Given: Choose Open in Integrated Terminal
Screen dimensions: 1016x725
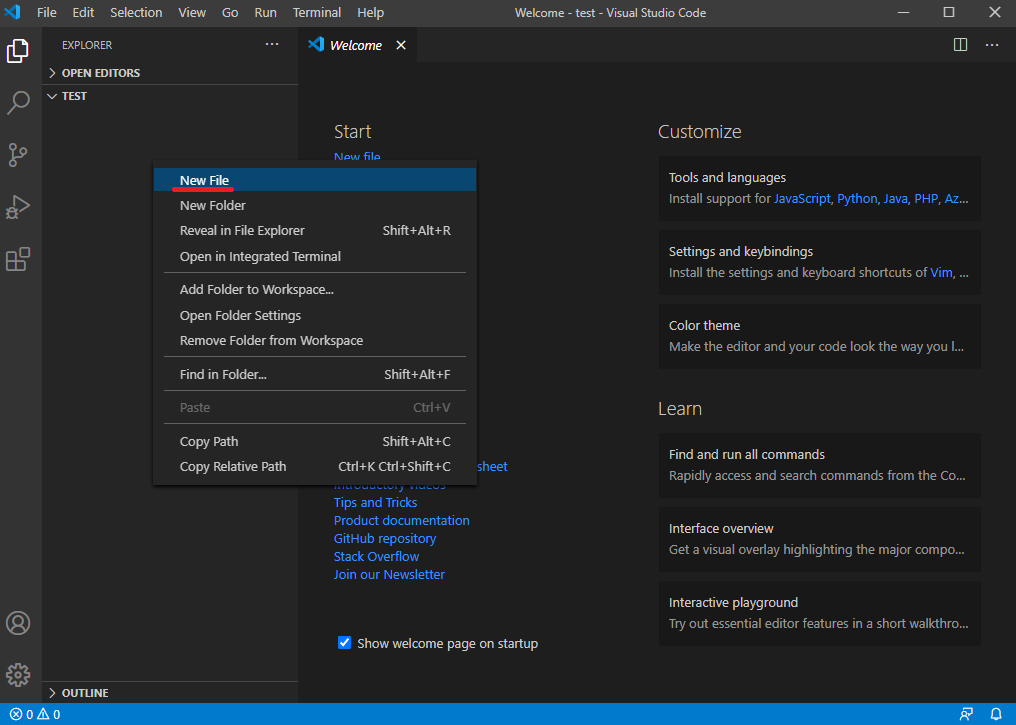Looking at the screenshot, I should pyautogui.click(x=315, y=257).
